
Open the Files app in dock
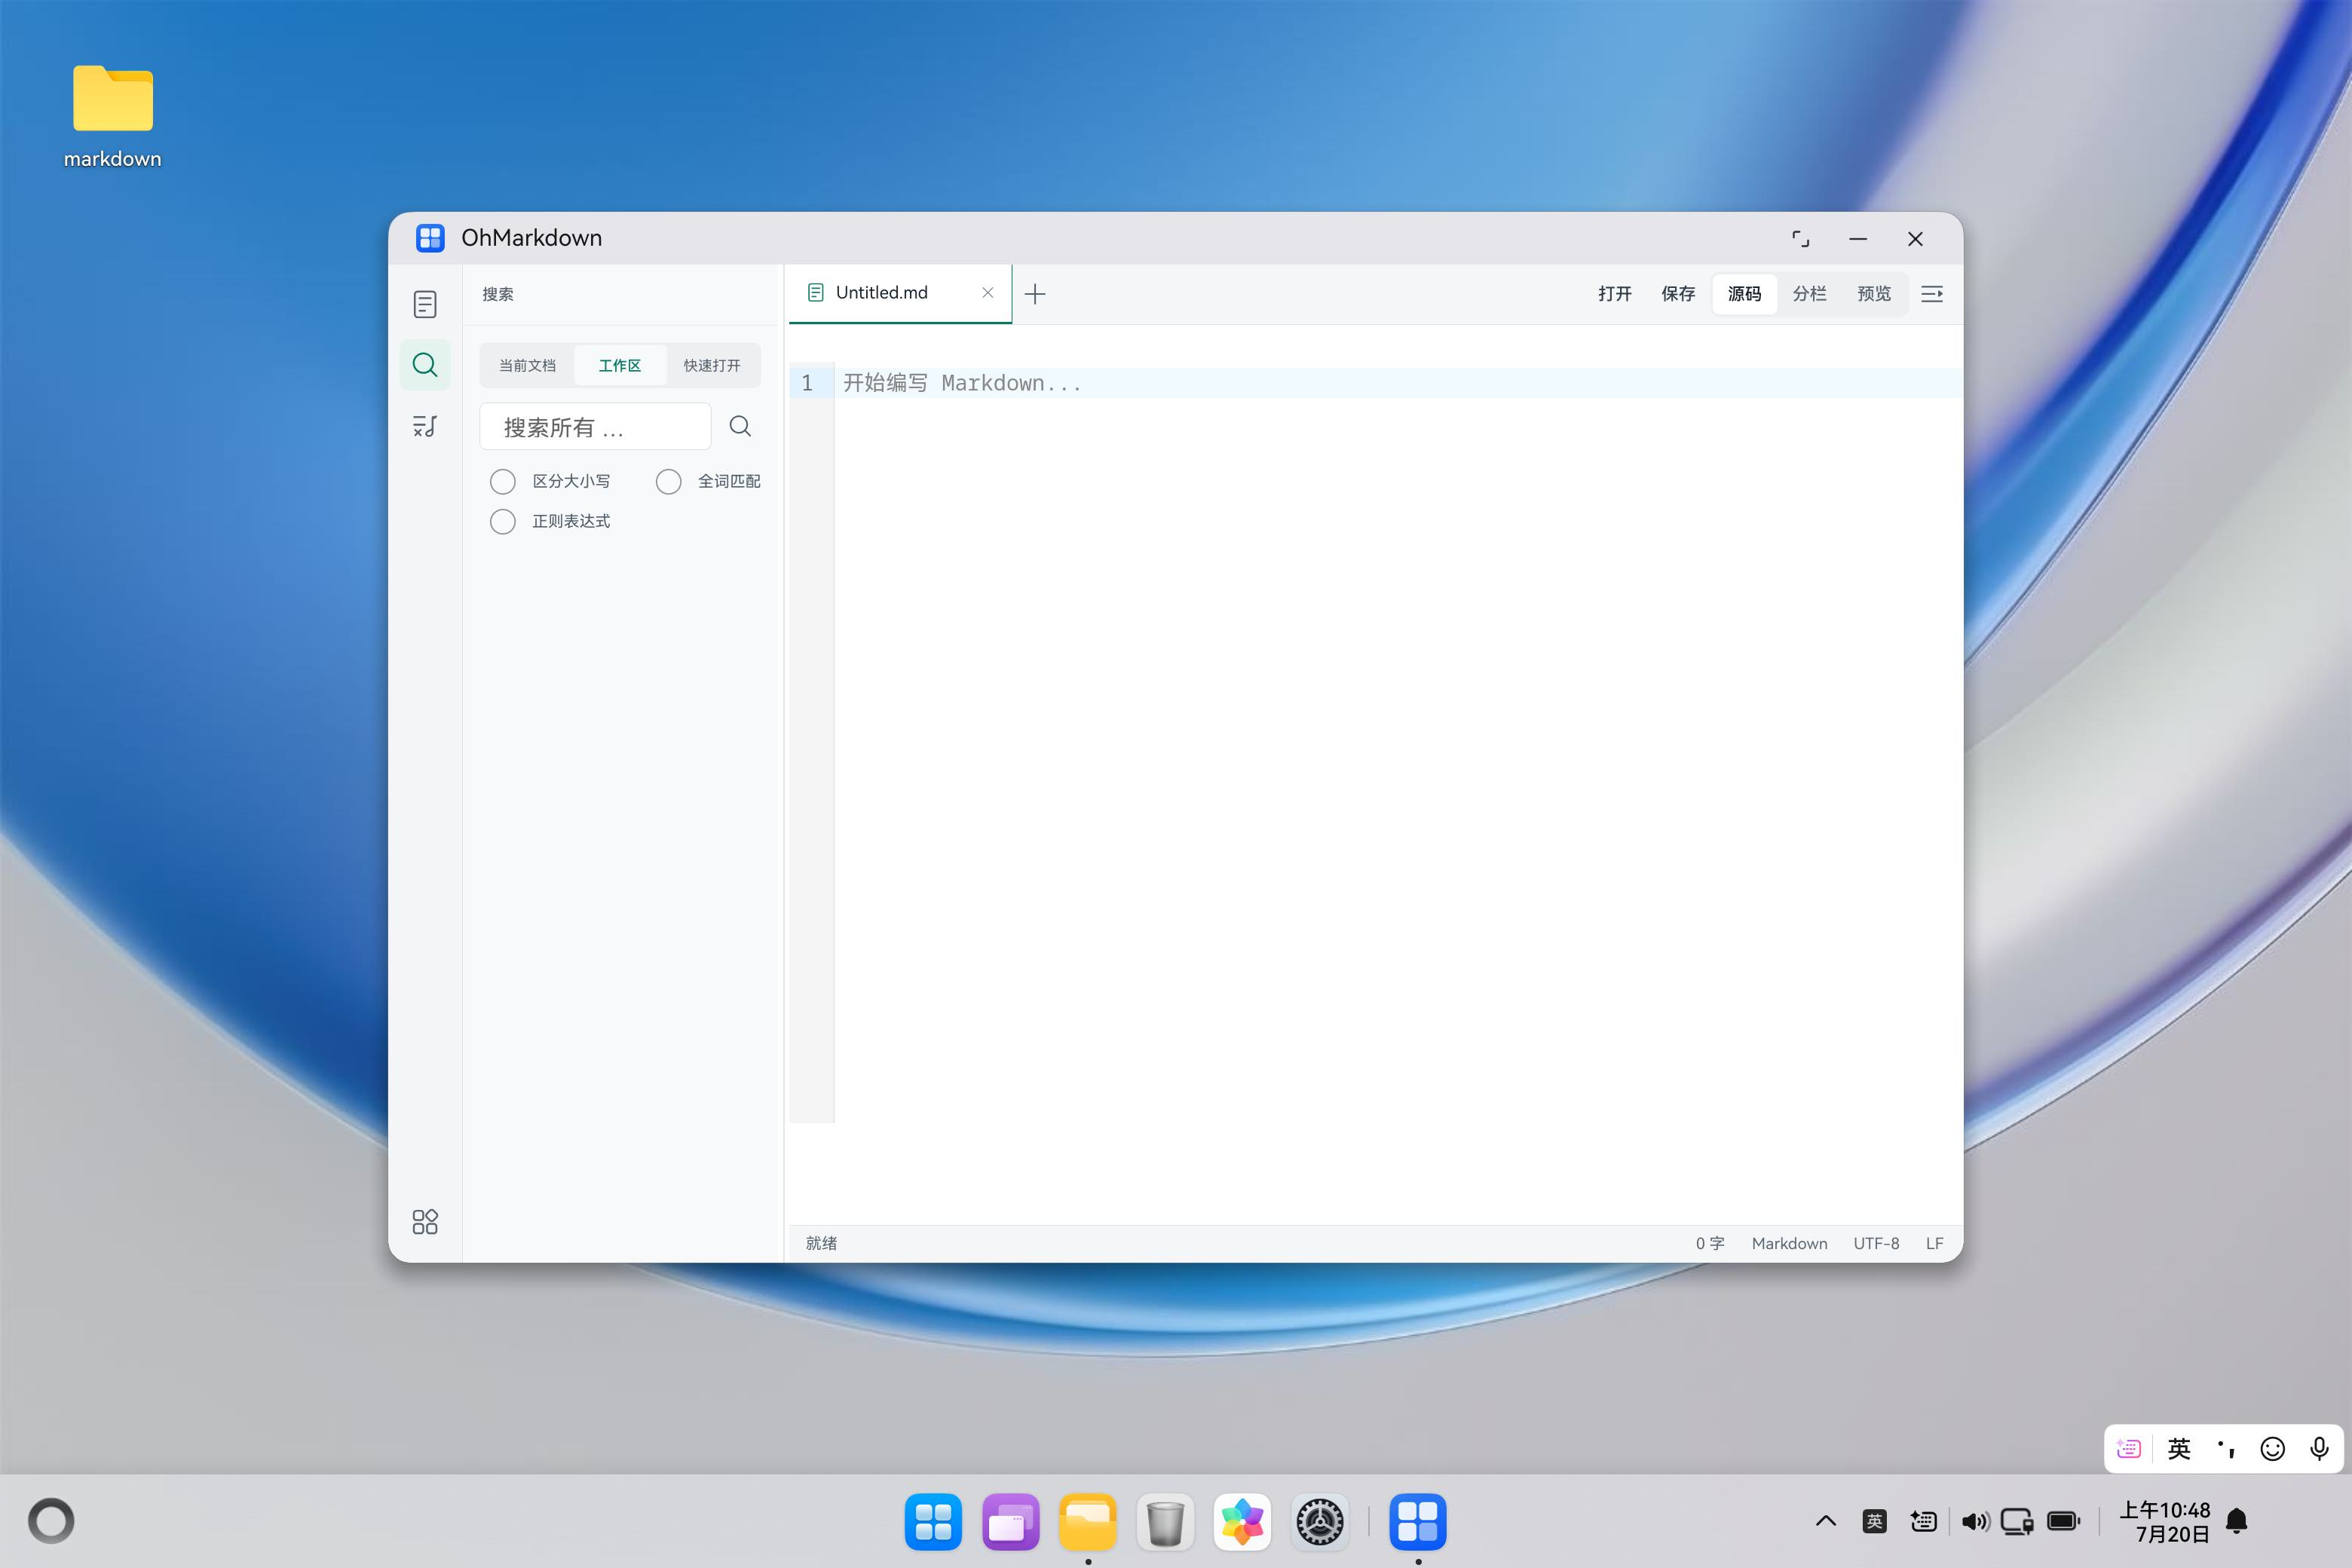[1088, 1521]
